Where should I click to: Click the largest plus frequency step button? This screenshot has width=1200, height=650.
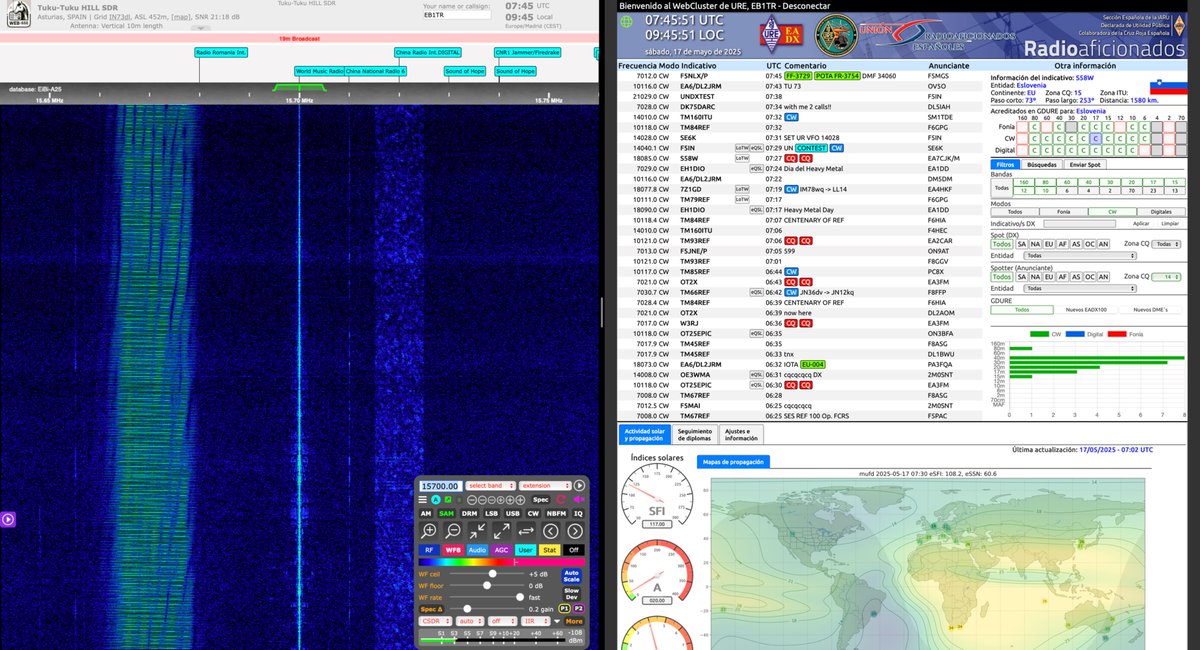(x=520, y=500)
